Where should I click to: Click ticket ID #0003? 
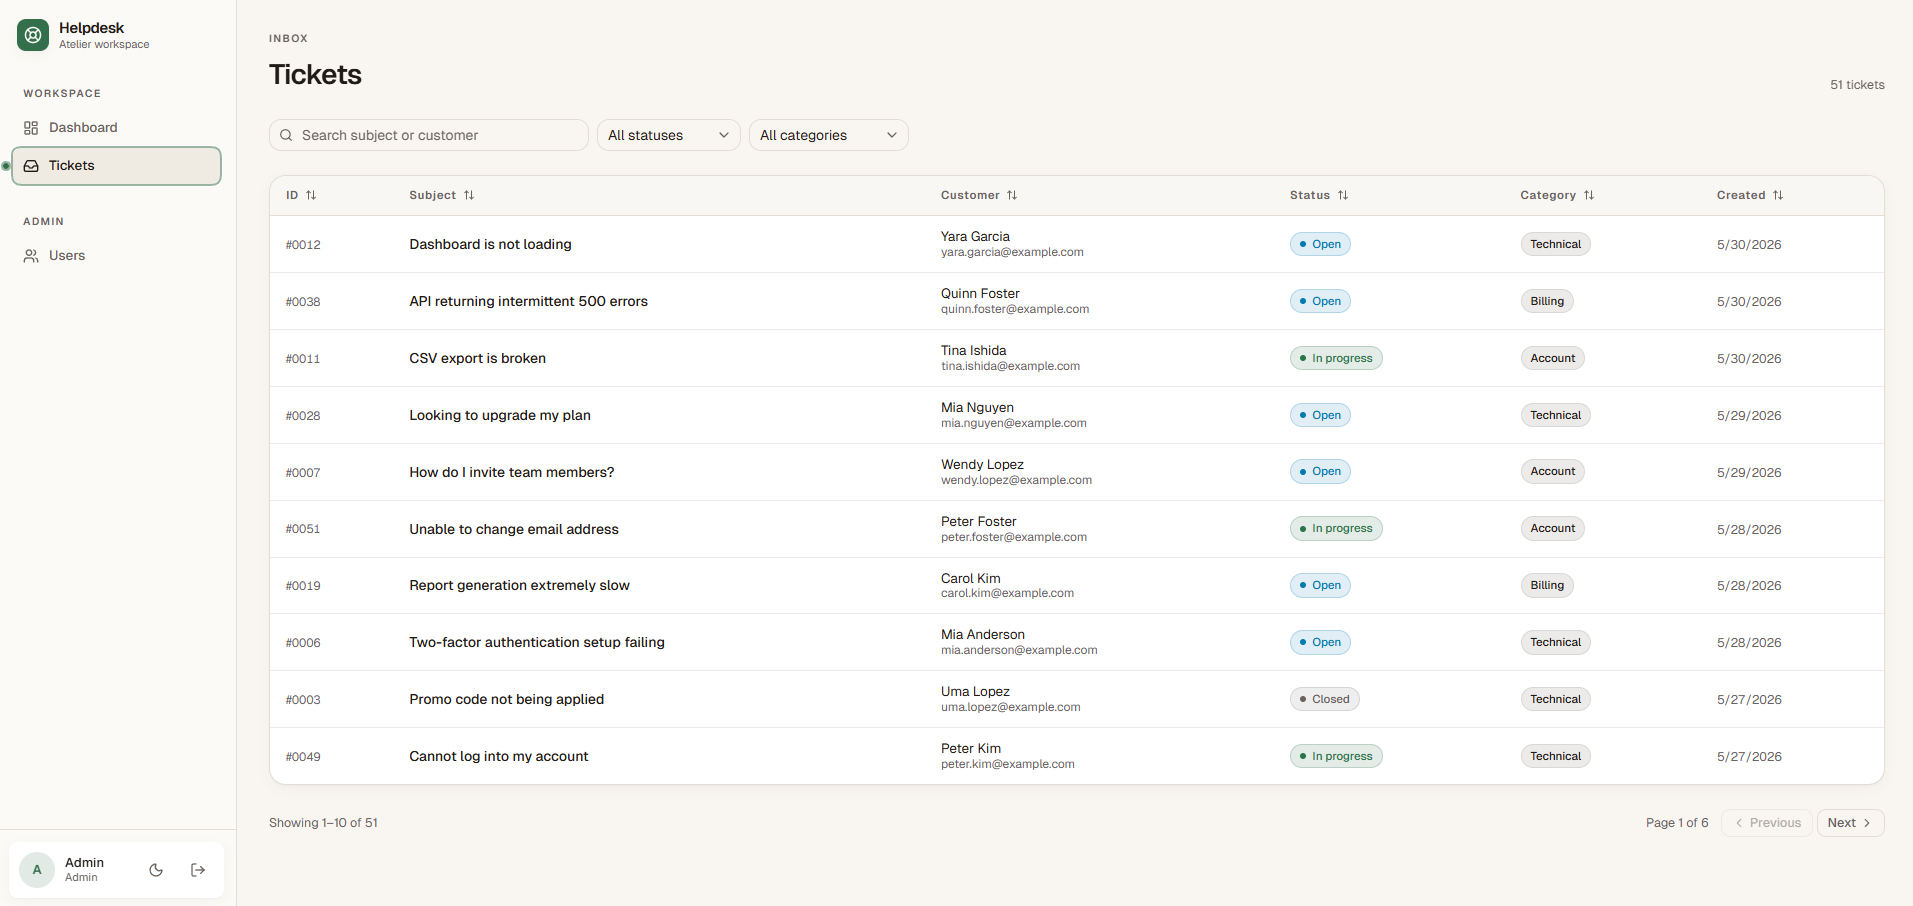[303, 700]
